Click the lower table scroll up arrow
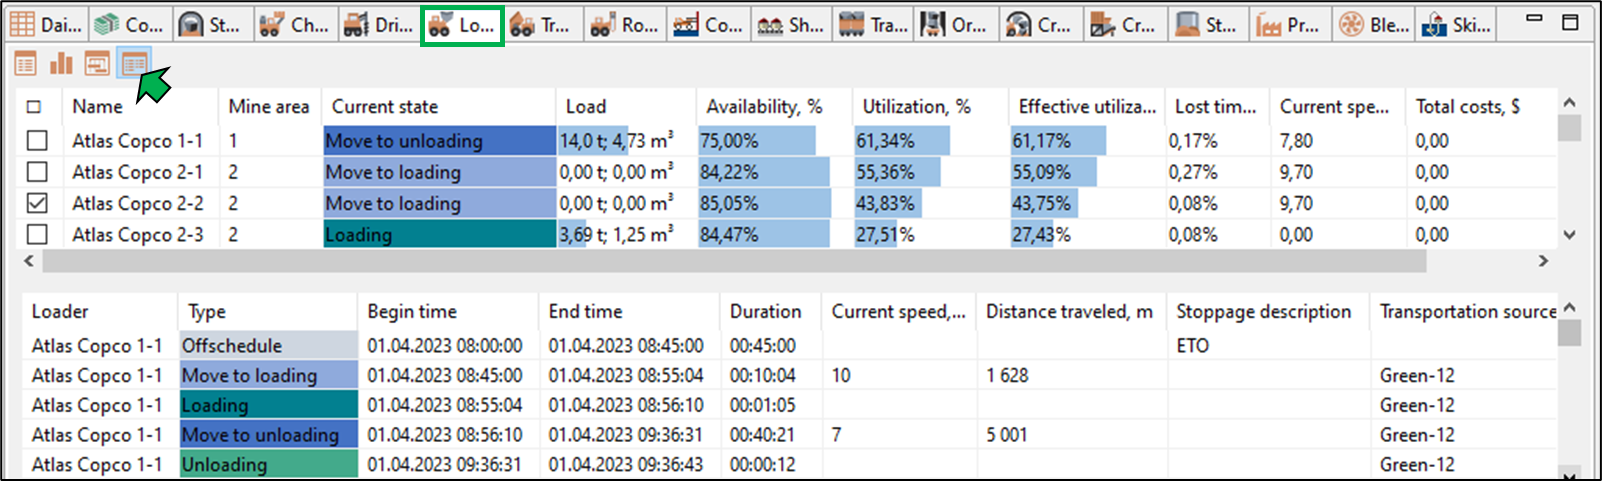The height and width of the screenshot is (481, 1602). pyautogui.click(x=1569, y=308)
